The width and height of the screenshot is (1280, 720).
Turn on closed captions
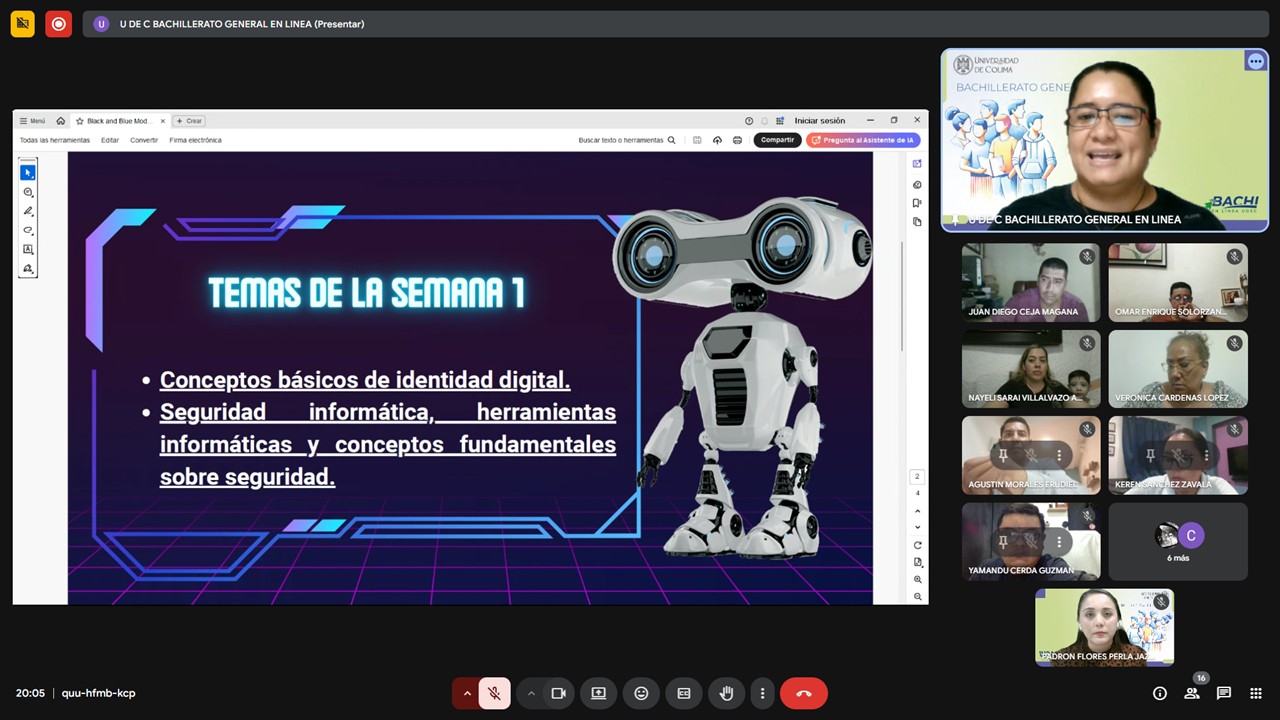(x=684, y=693)
